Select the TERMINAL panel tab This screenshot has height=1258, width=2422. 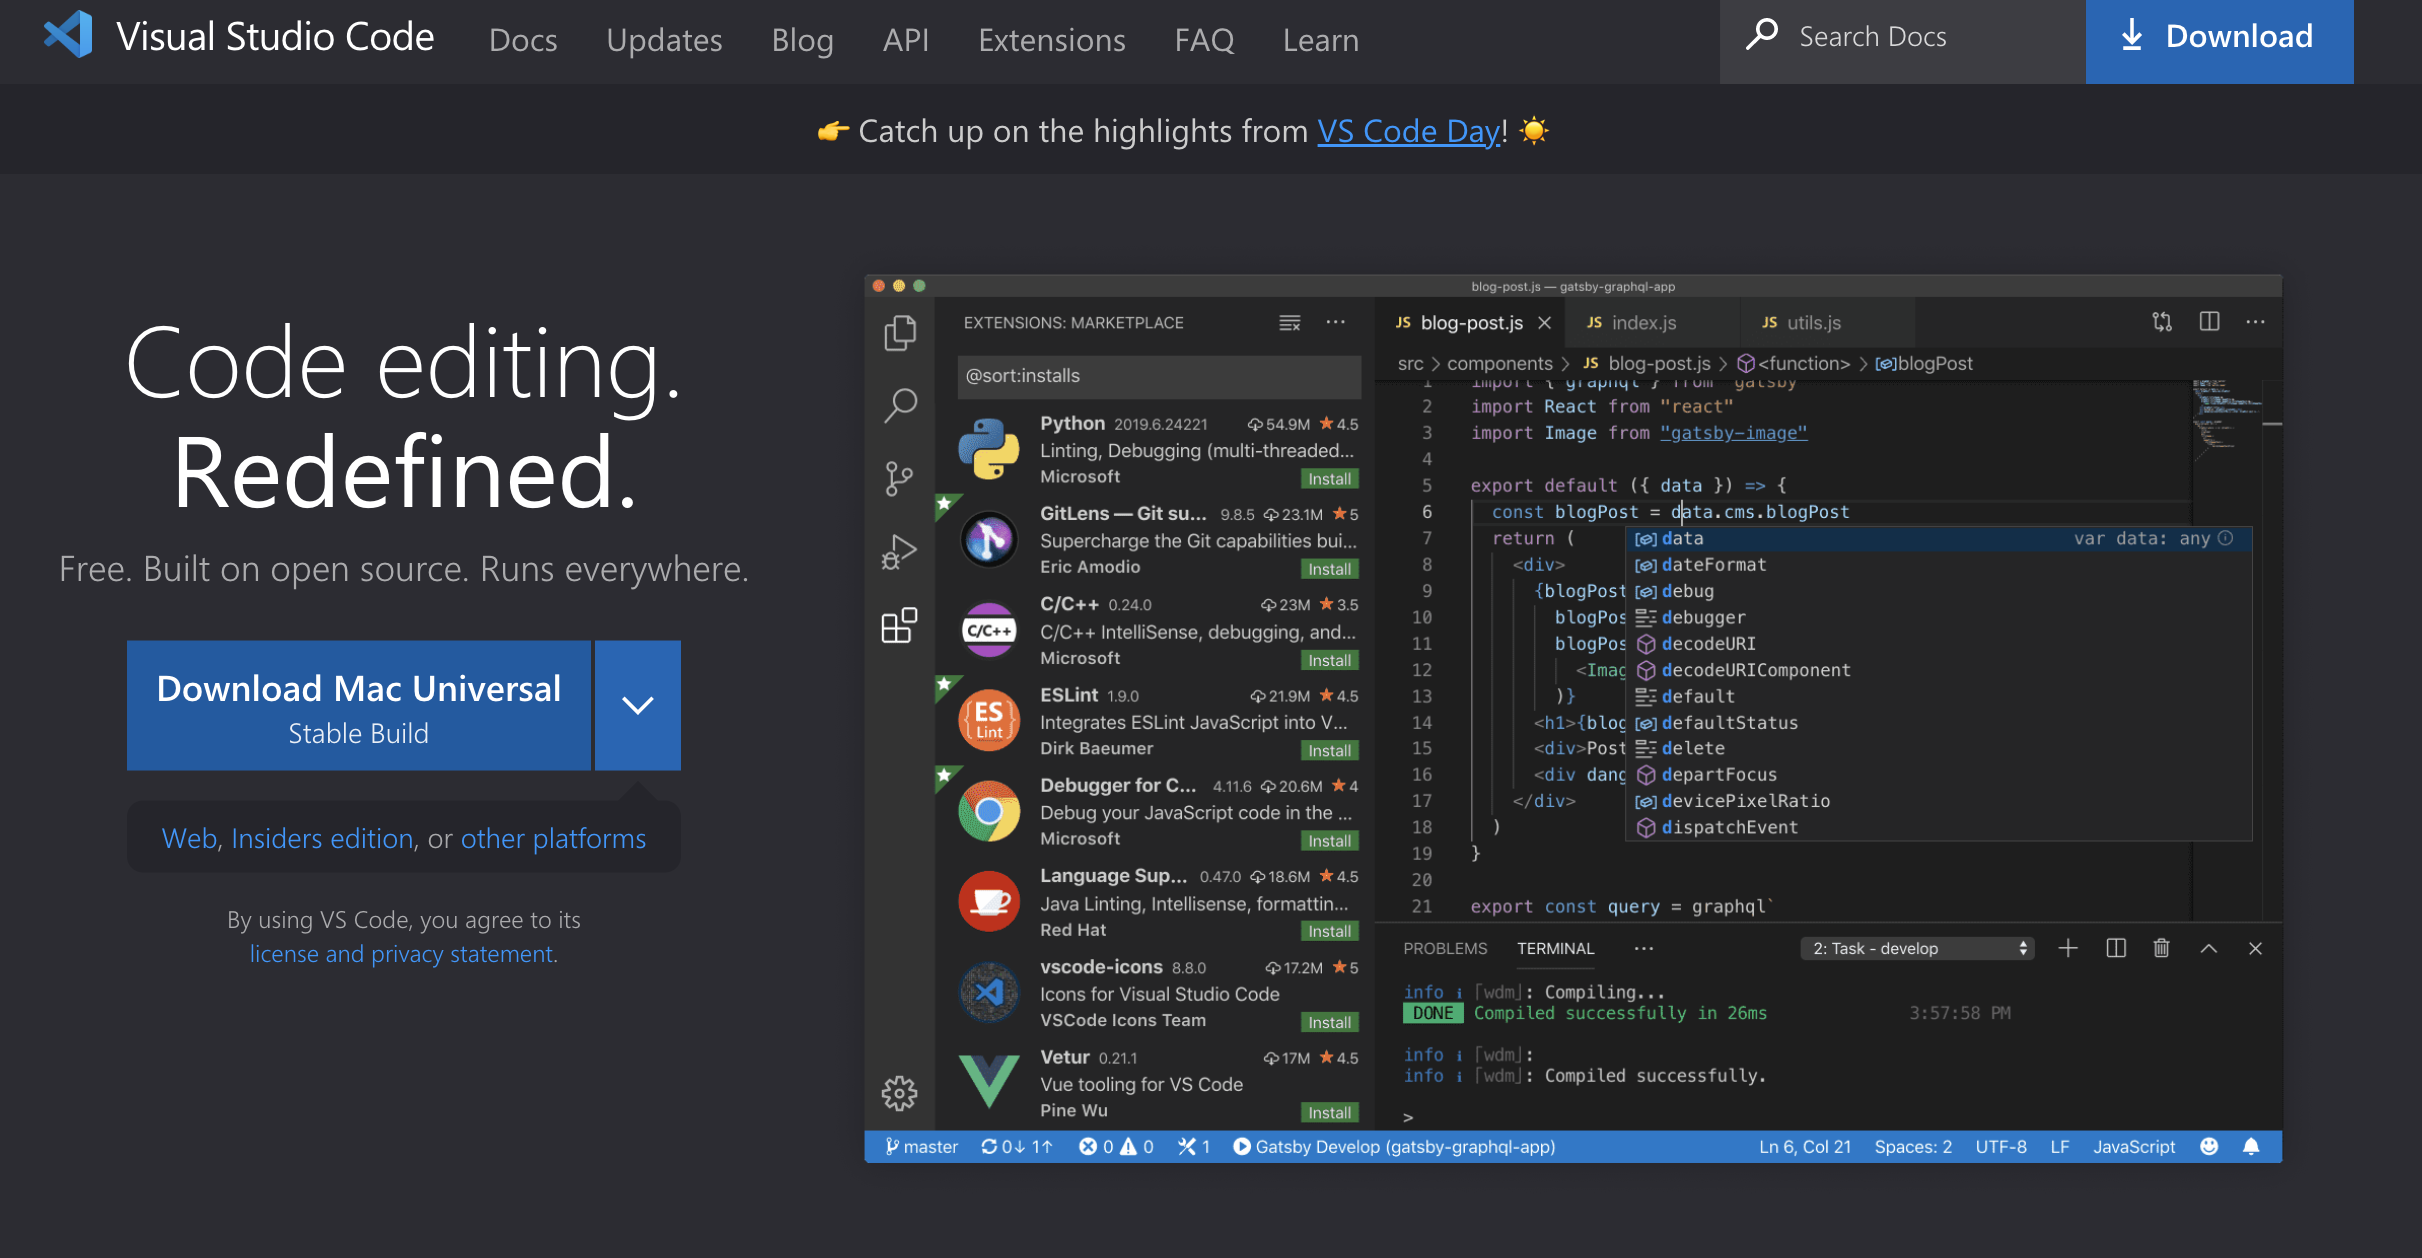click(x=1555, y=948)
